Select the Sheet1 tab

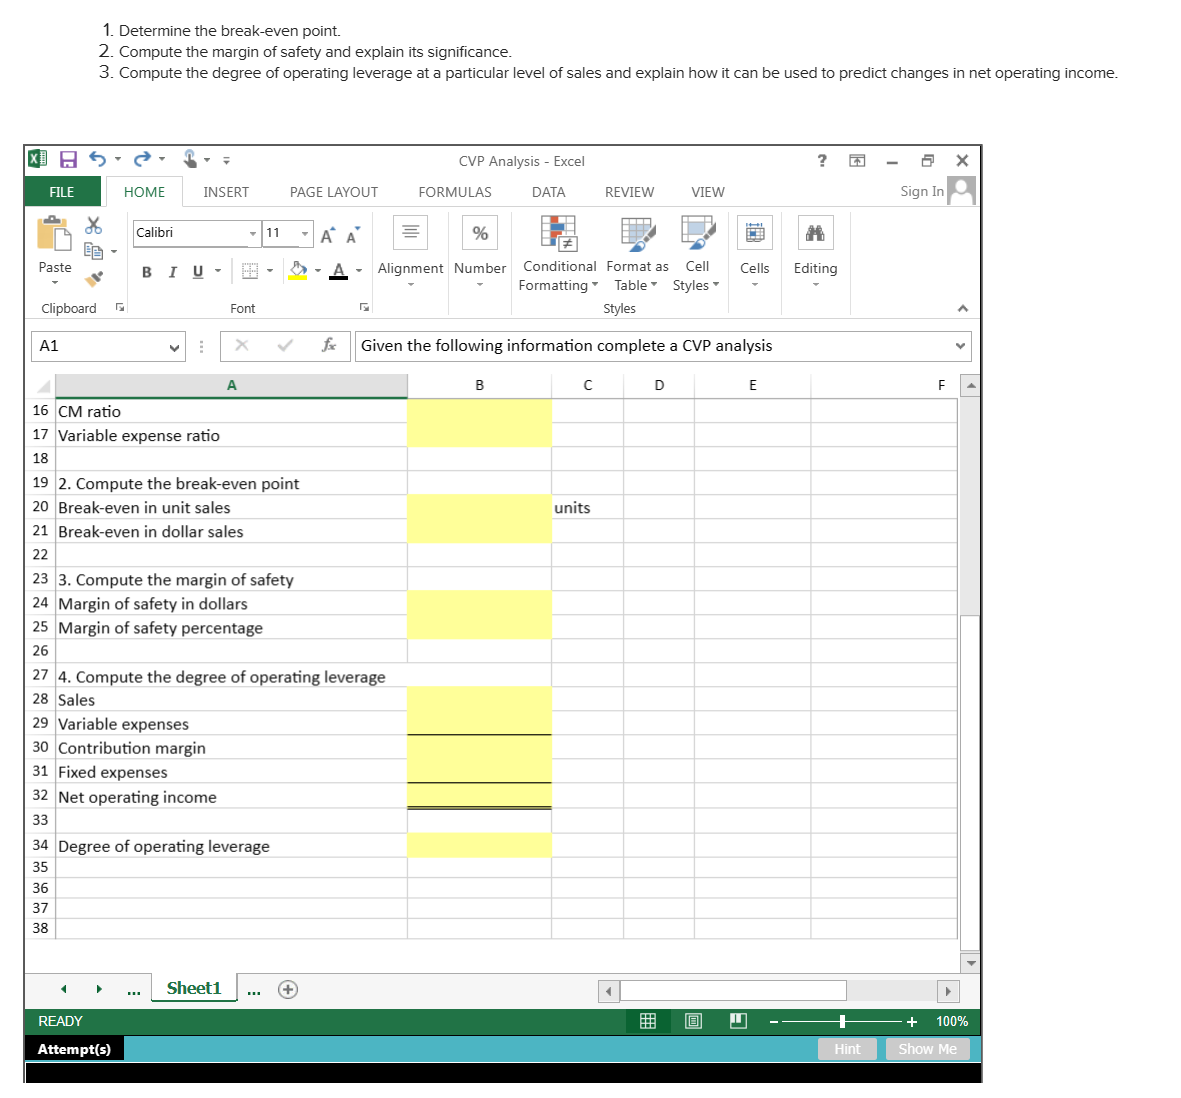(x=194, y=988)
